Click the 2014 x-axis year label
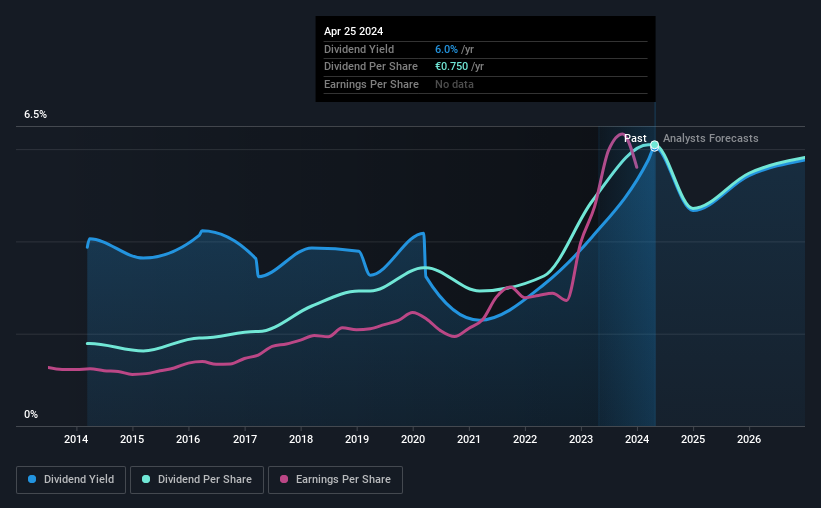 (76, 439)
